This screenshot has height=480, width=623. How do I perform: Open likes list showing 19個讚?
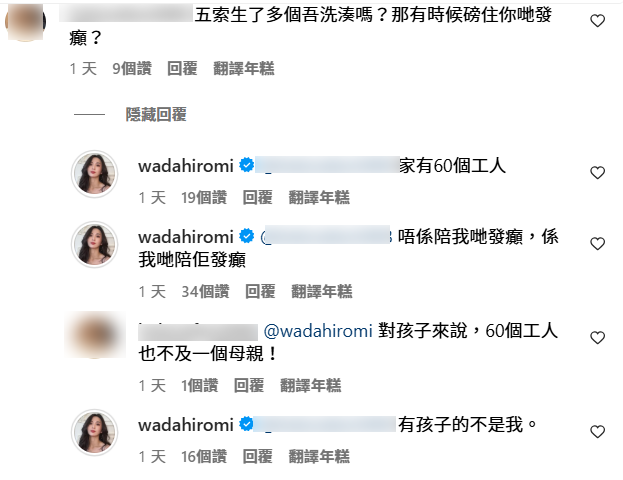tap(204, 197)
